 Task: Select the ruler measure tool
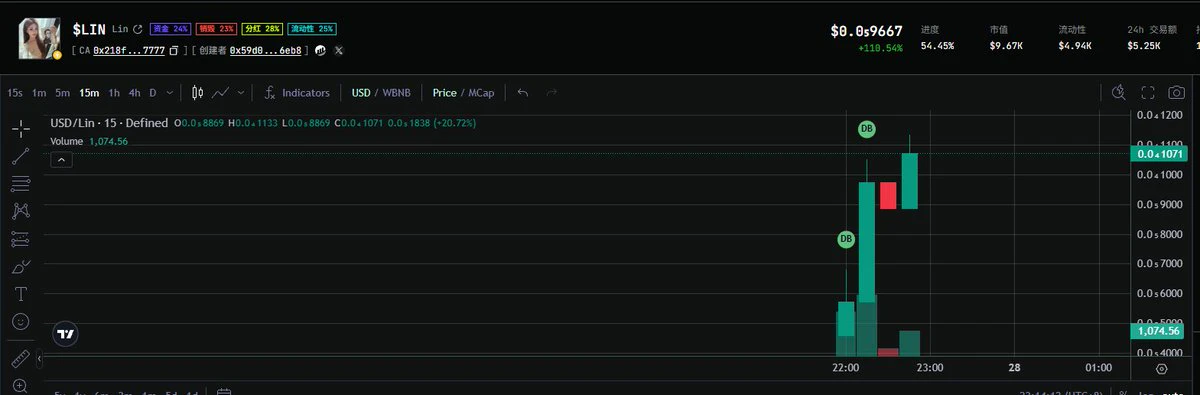pos(20,358)
